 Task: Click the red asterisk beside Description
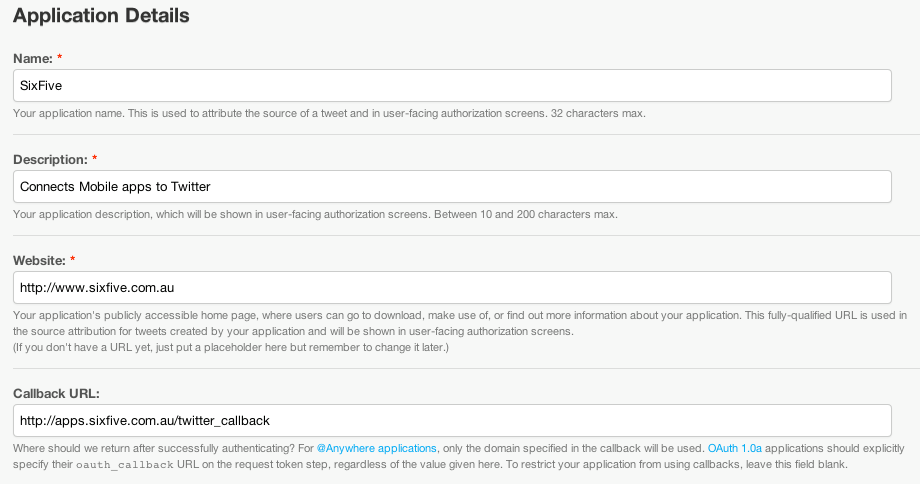(94, 158)
